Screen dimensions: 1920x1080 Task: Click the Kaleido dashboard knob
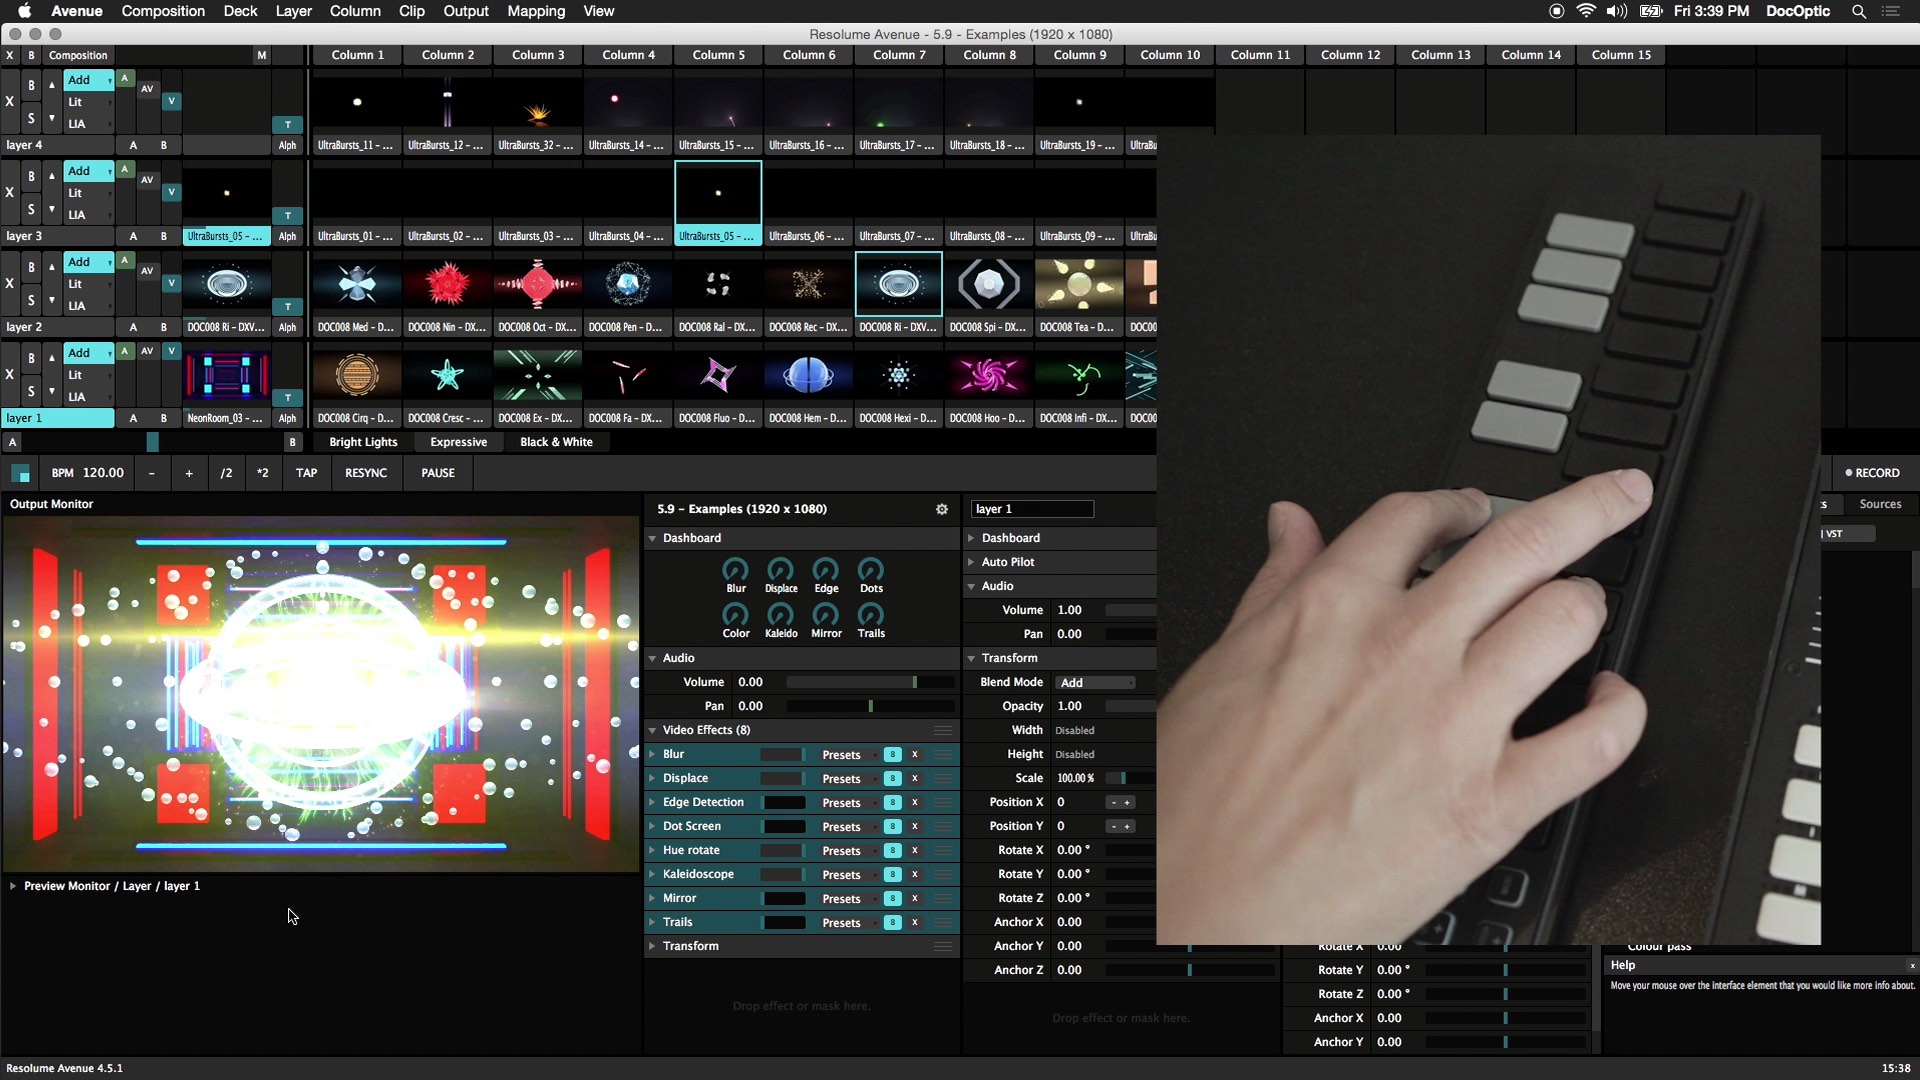tap(780, 615)
